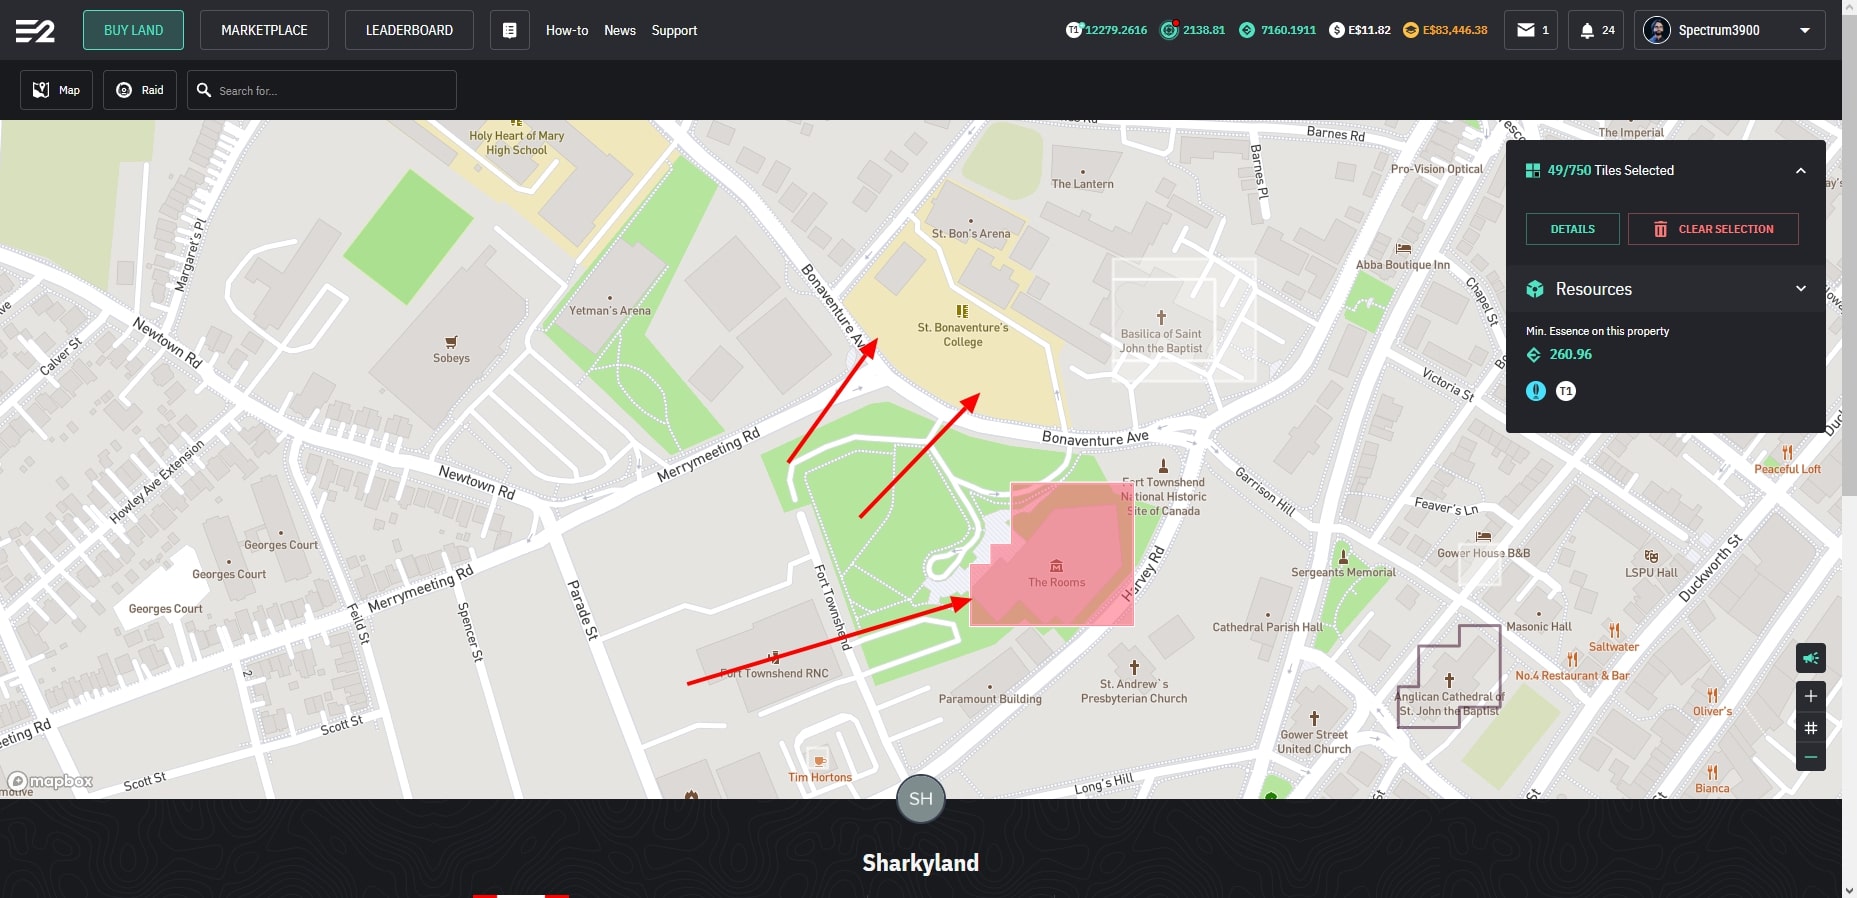Open the Leaderboard page
1857x898 pixels.
pos(409,30)
